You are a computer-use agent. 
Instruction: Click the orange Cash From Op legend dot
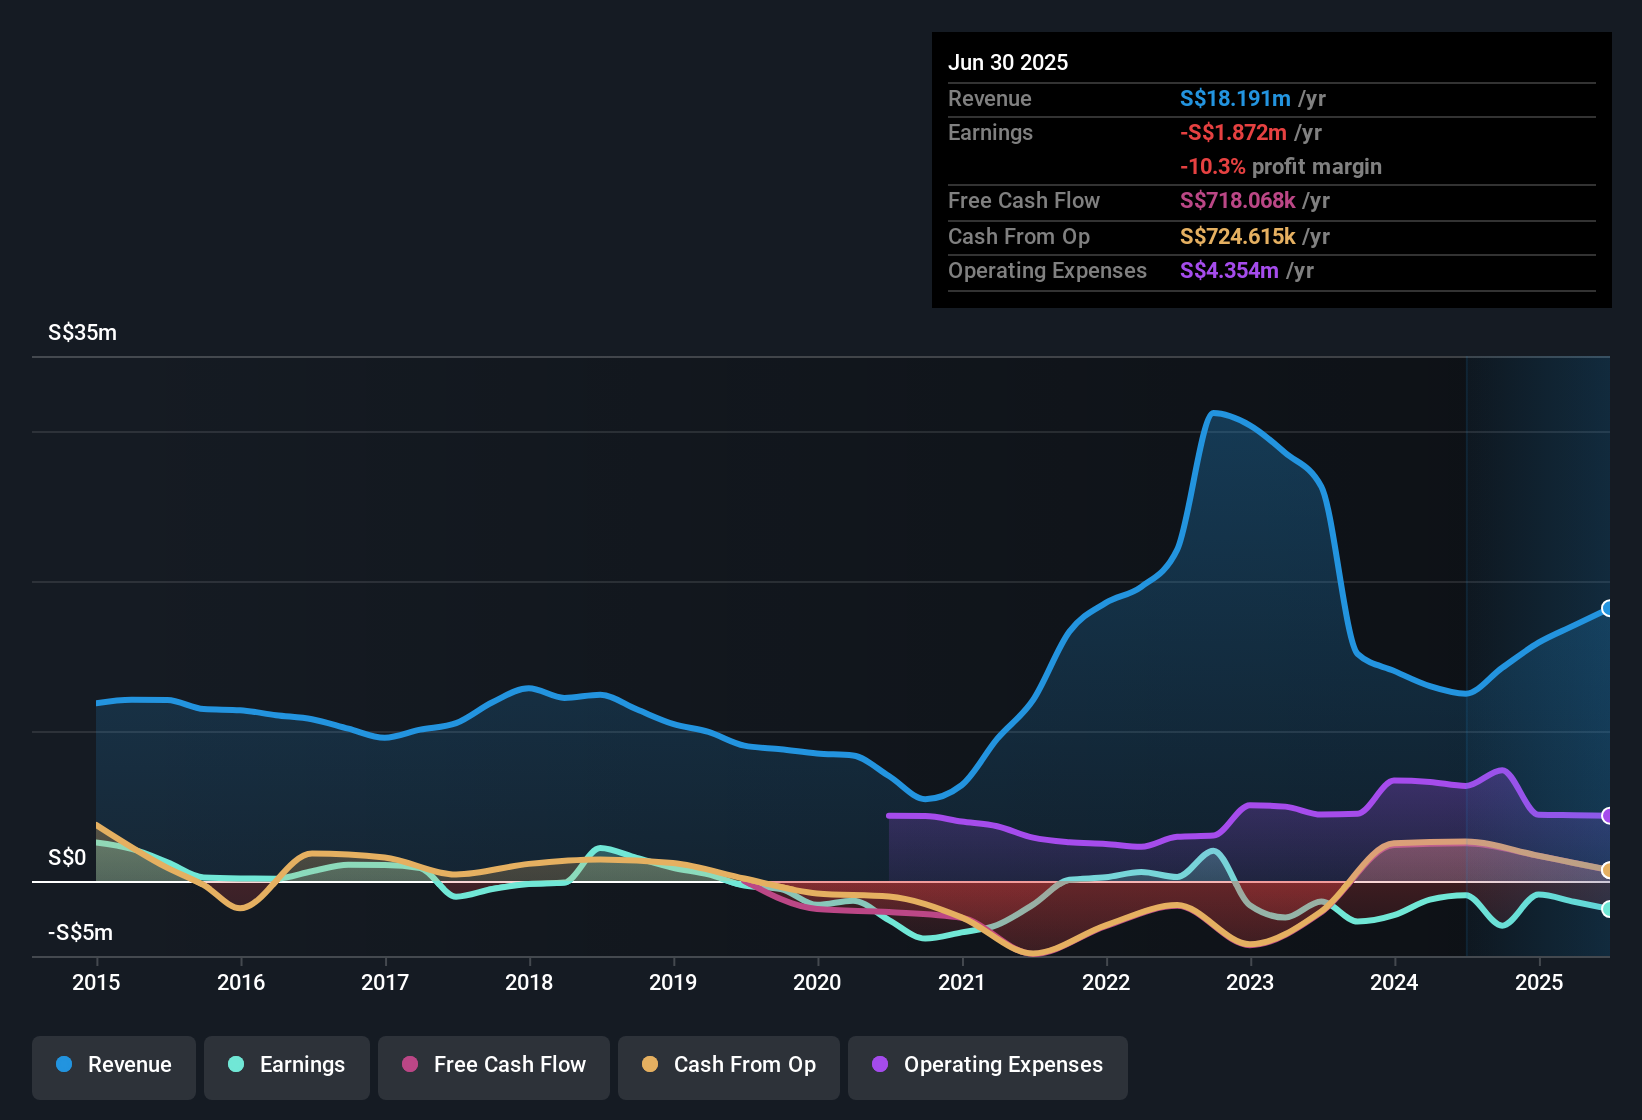[650, 1065]
